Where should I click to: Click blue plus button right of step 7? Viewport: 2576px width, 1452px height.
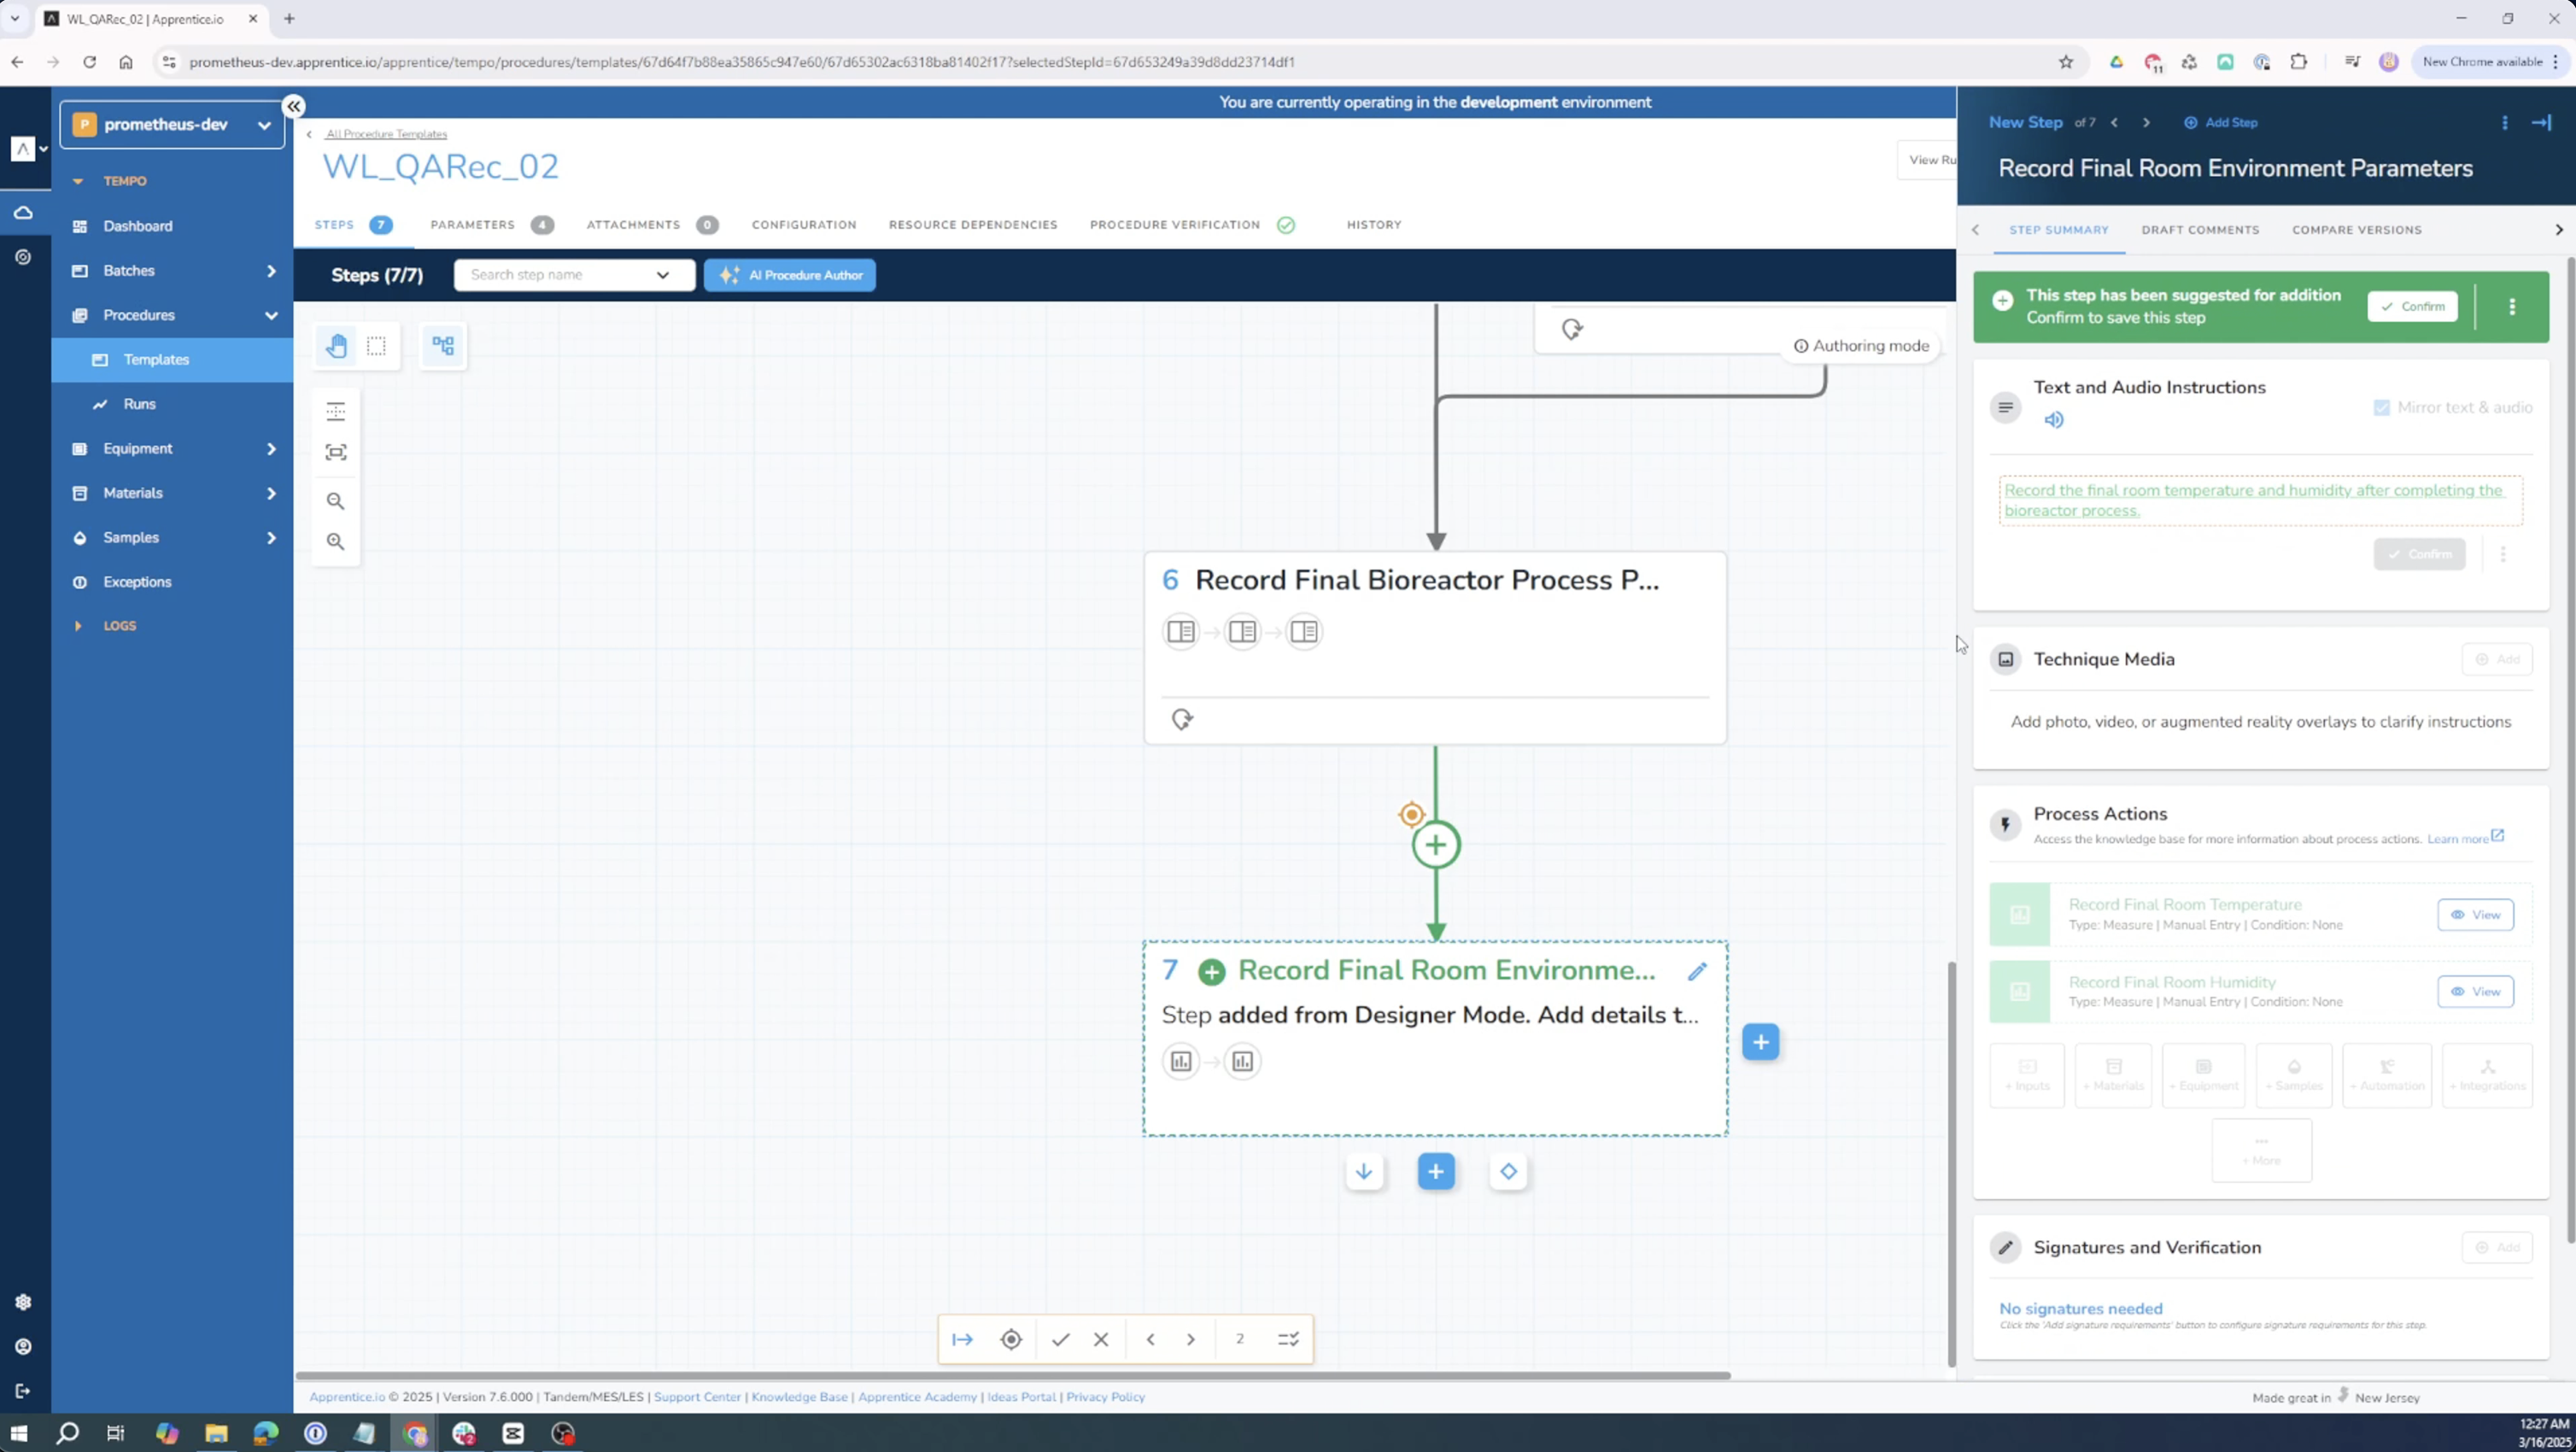click(1761, 1042)
